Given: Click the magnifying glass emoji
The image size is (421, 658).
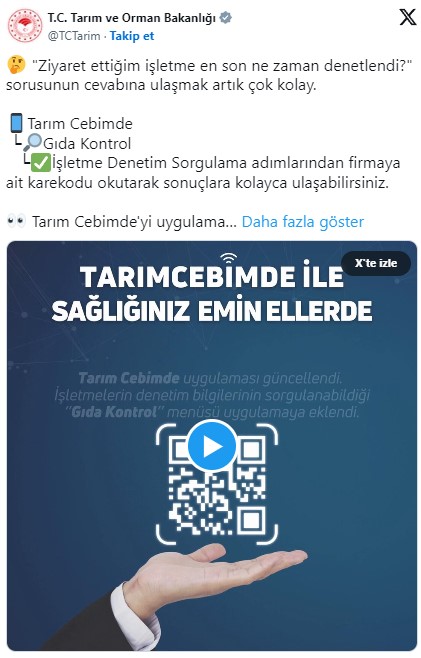Looking at the screenshot, I should (x=32, y=143).
